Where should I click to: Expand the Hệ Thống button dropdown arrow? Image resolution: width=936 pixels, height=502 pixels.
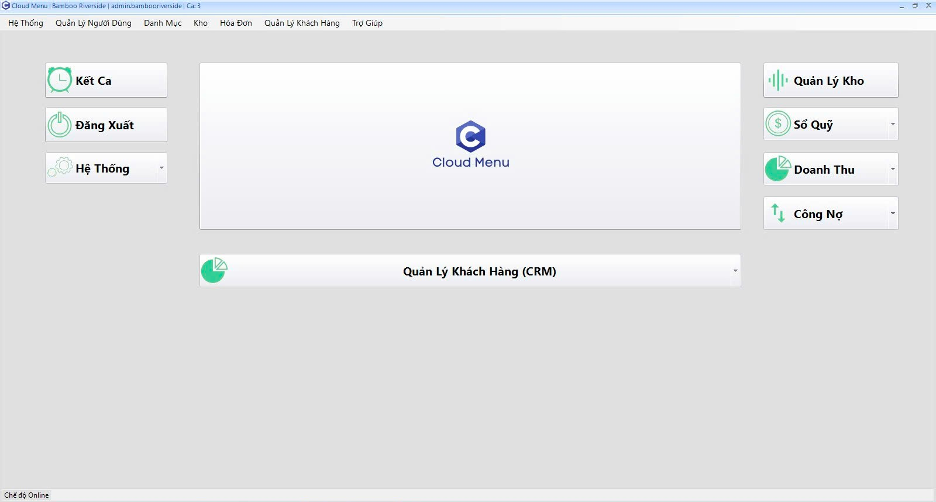pos(161,168)
